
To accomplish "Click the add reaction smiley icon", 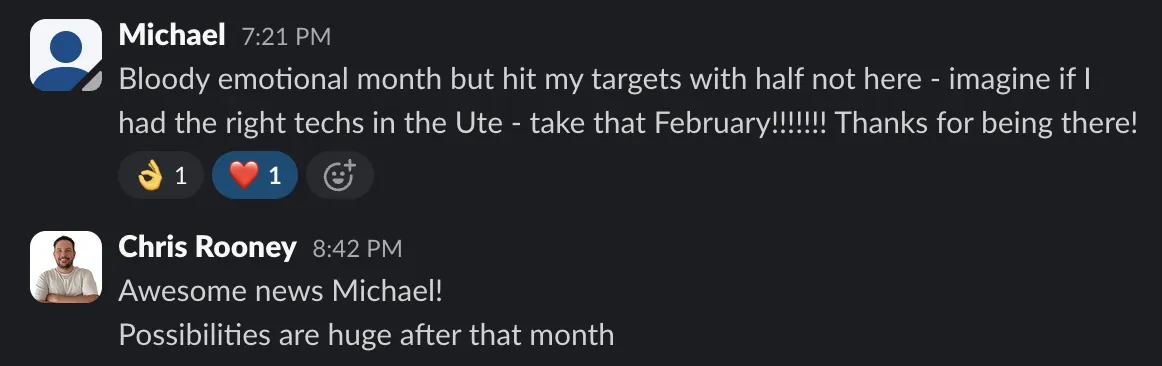I will coord(340,176).
